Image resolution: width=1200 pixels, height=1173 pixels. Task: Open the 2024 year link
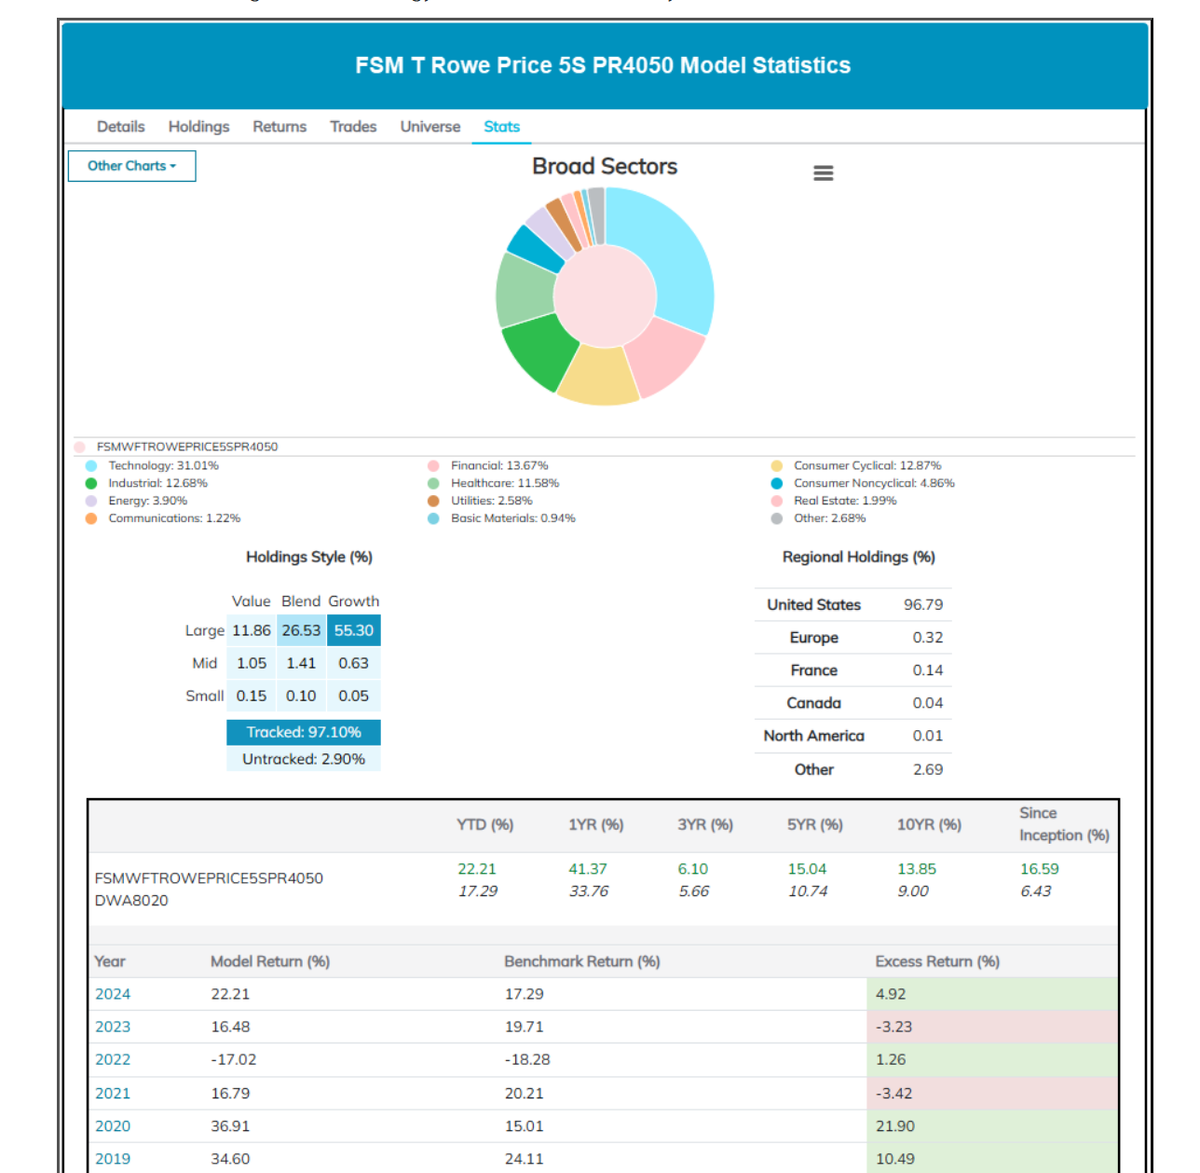tap(113, 995)
